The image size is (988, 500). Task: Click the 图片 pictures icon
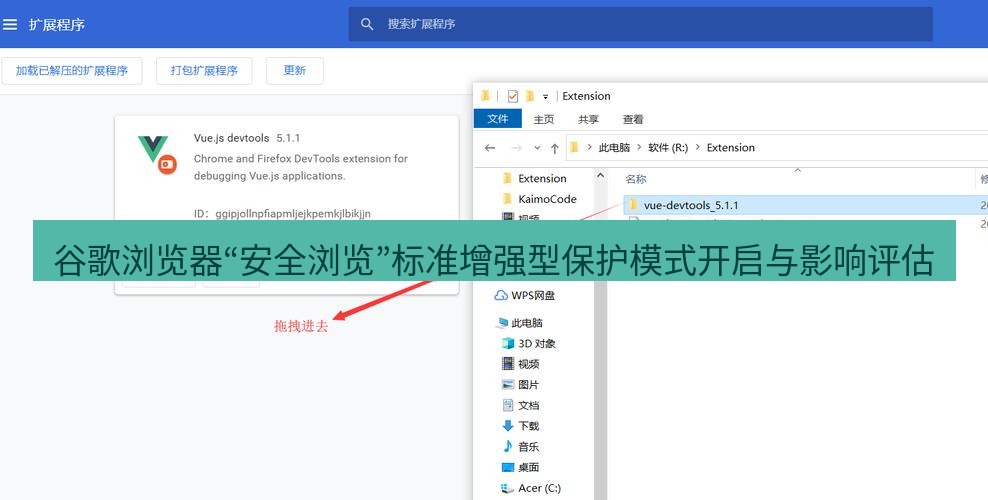[x=508, y=384]
